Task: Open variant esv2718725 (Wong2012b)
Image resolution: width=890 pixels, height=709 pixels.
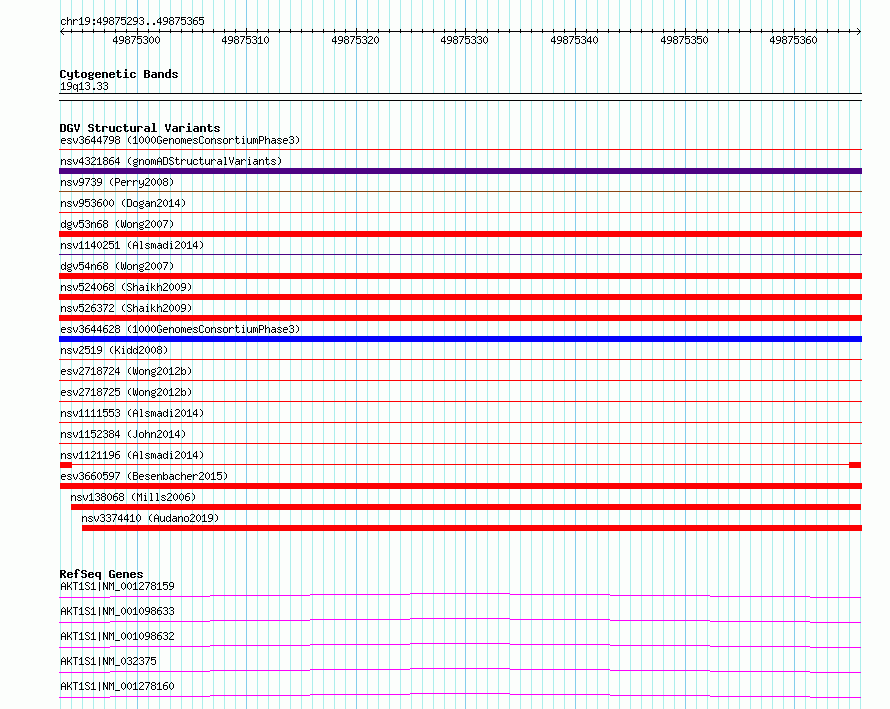Action: (x=126, y=392)
